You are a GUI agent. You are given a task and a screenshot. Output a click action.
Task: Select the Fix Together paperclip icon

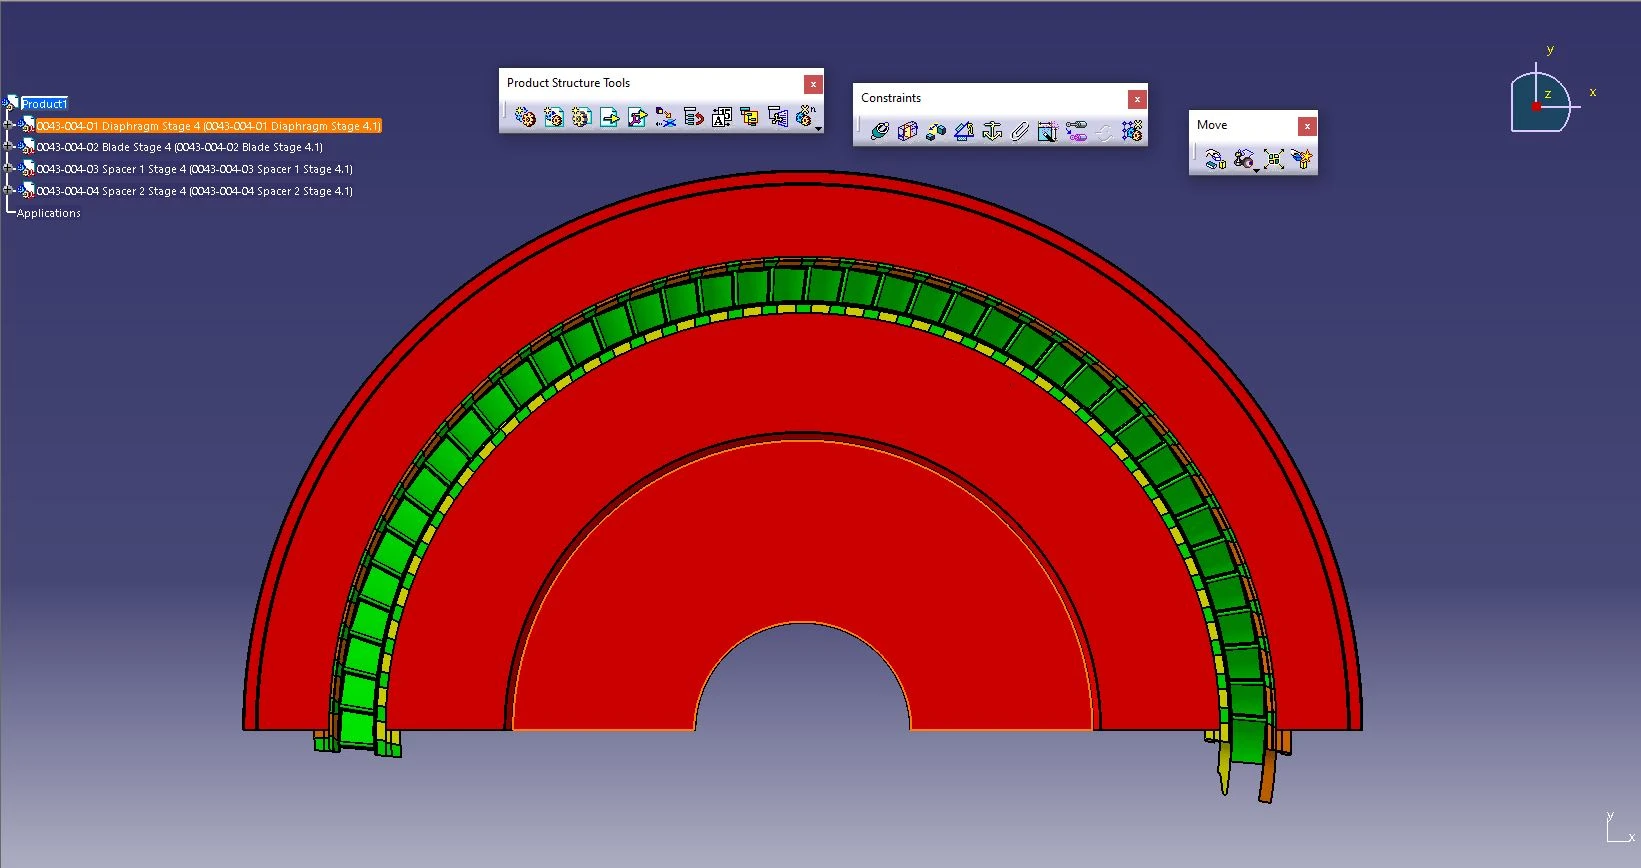point(1020,131)
